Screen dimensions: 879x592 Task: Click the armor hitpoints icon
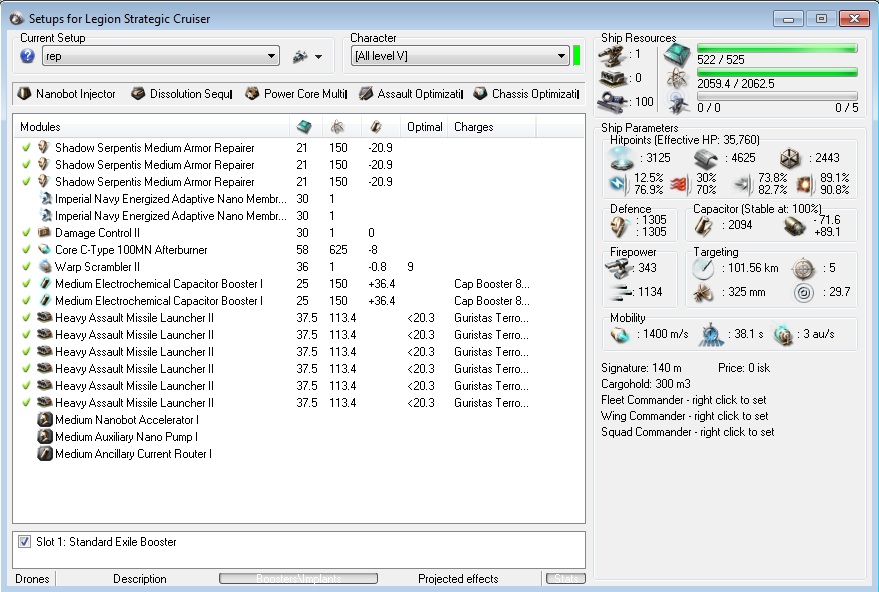[x=706, y=158]
